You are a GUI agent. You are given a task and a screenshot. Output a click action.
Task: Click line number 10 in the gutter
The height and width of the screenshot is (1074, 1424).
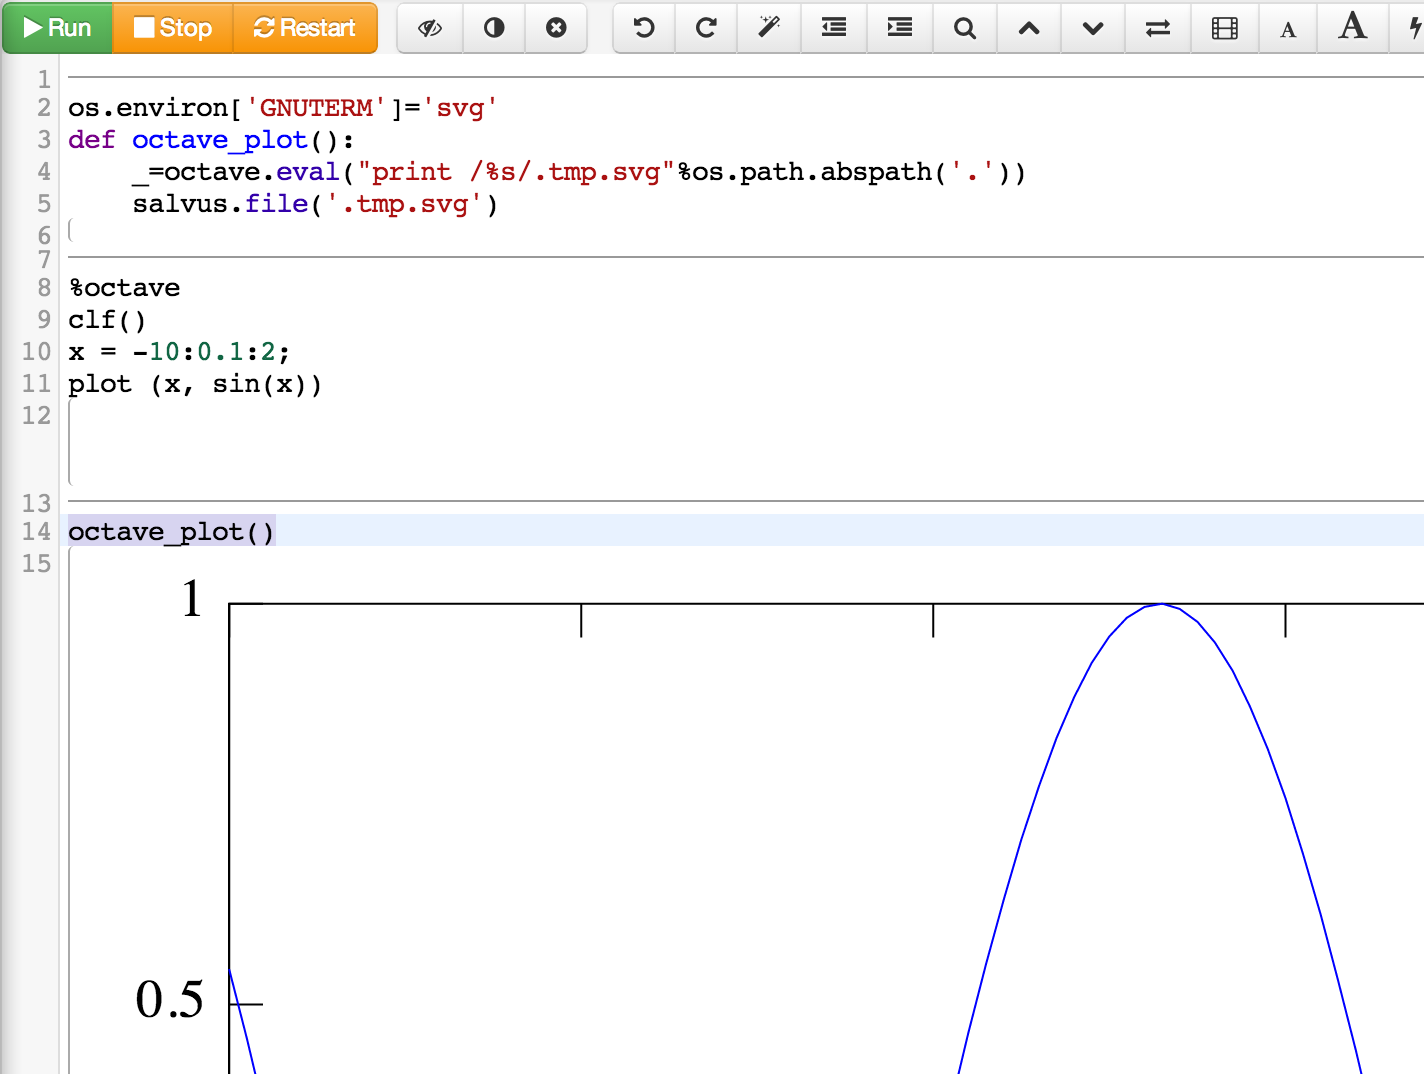click(x=36, y=351)
